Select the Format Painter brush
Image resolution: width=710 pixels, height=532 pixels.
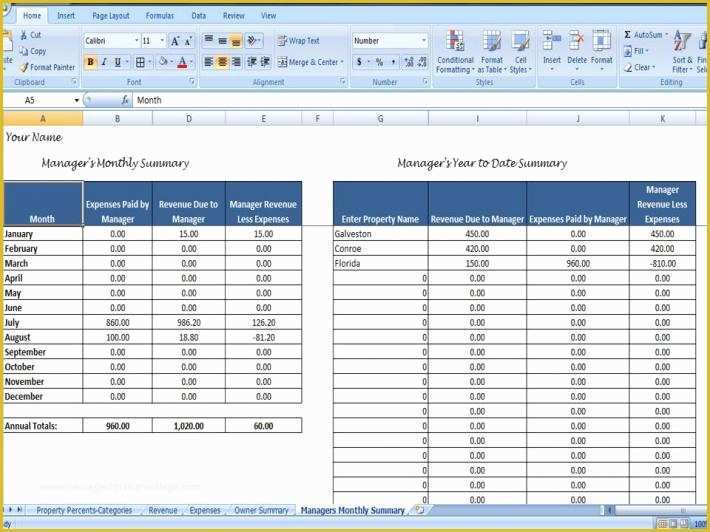24,67
